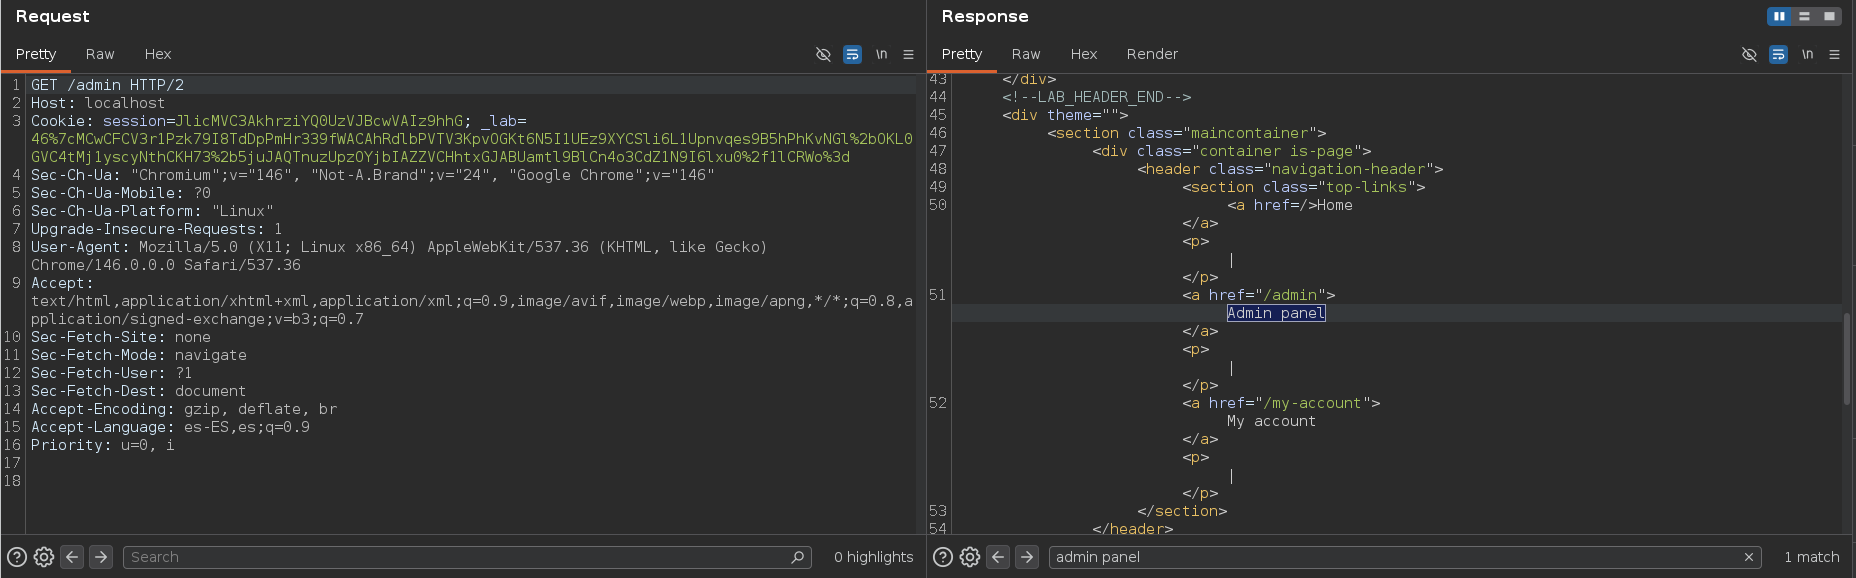Toggle response non-printable characters display

pyautogui.click(x=1749, y=54)
